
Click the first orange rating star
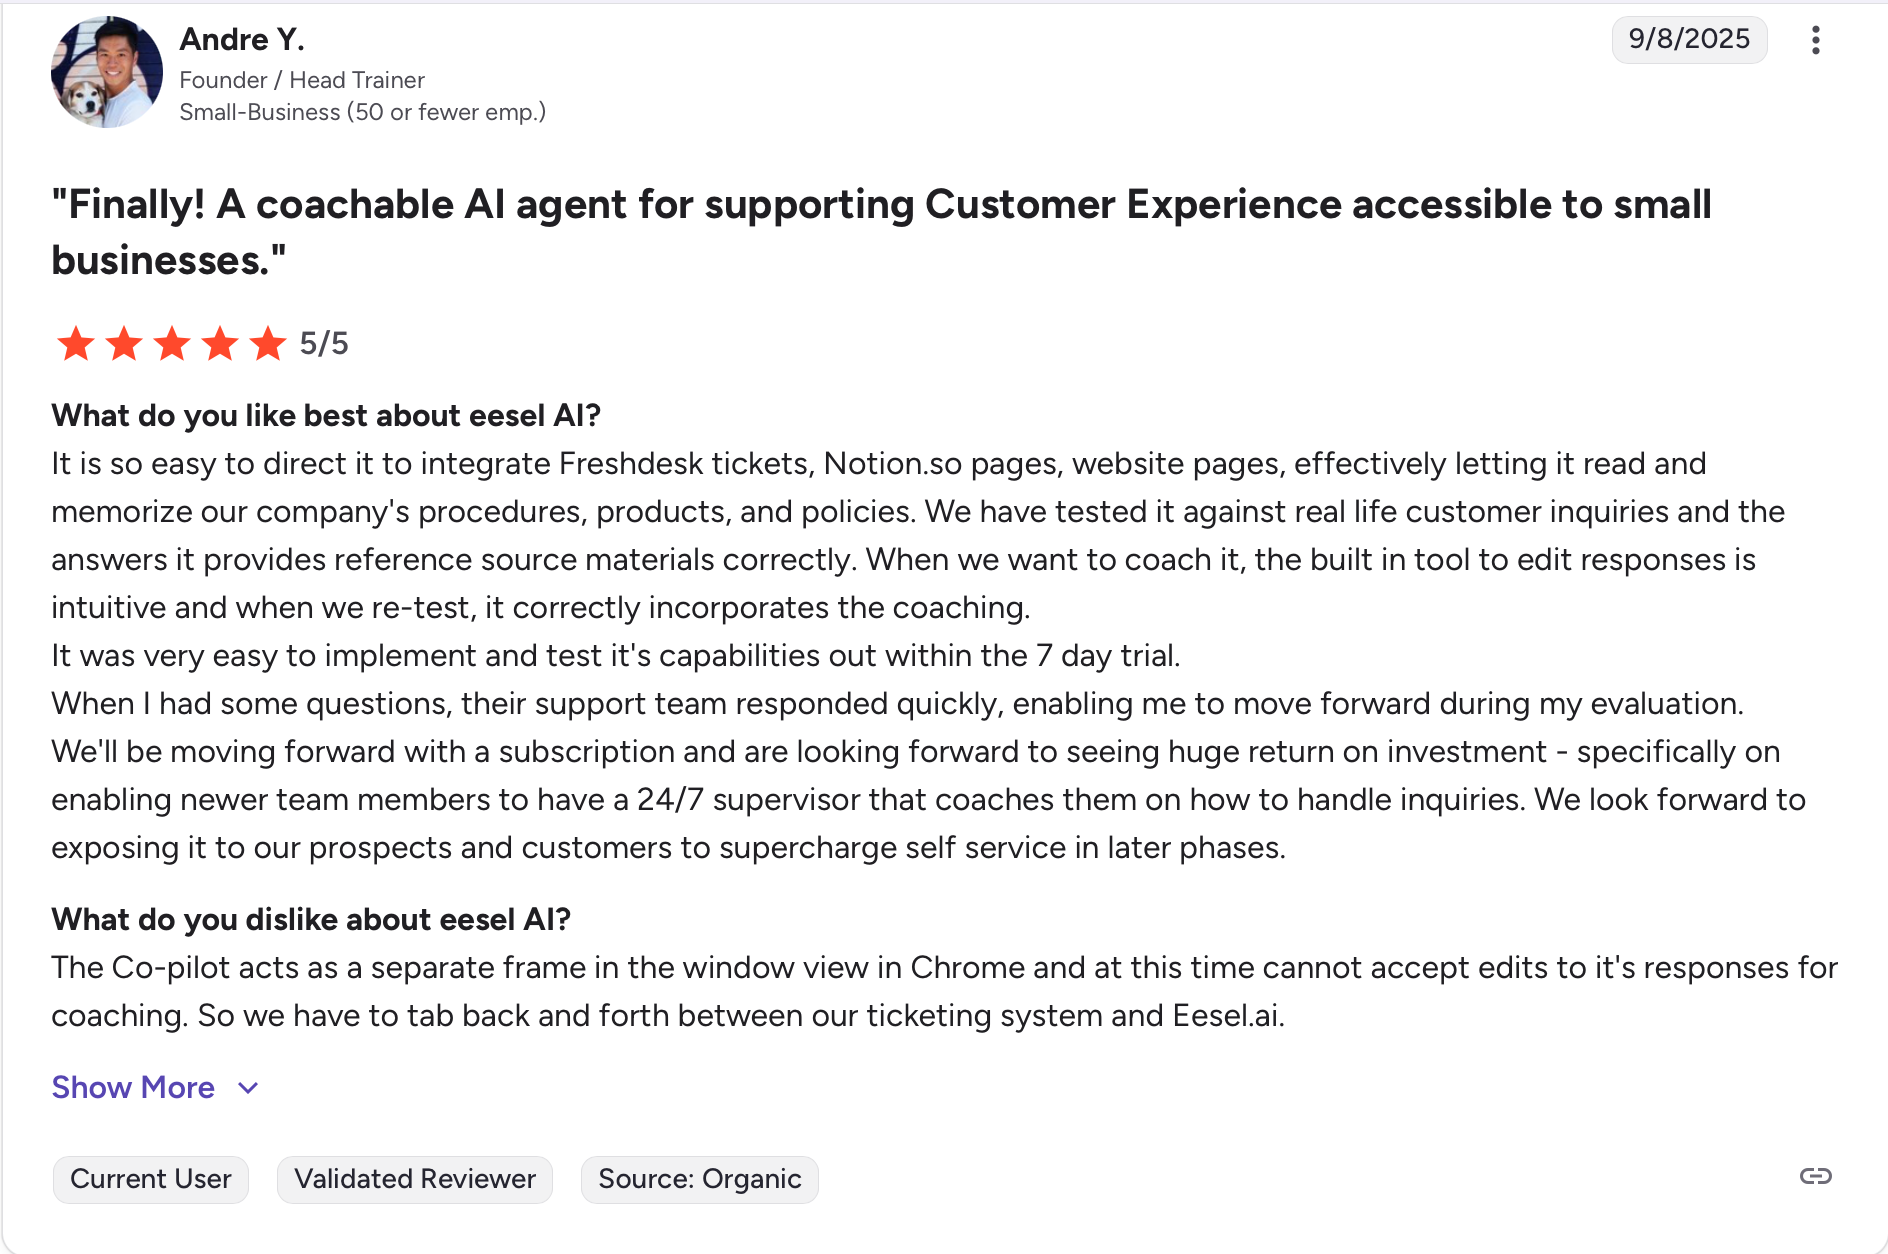pyautogui.click(x=76, y=343)
